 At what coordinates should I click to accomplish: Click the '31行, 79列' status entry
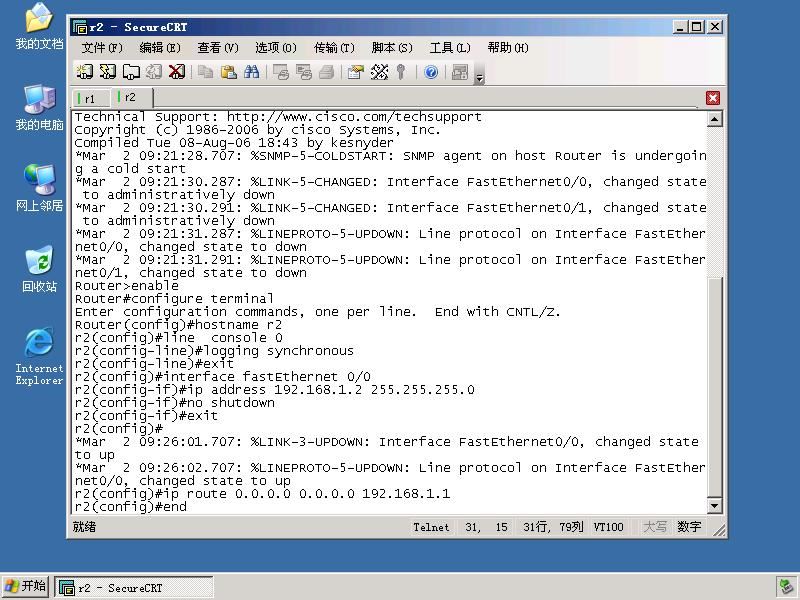coord(553,527)
